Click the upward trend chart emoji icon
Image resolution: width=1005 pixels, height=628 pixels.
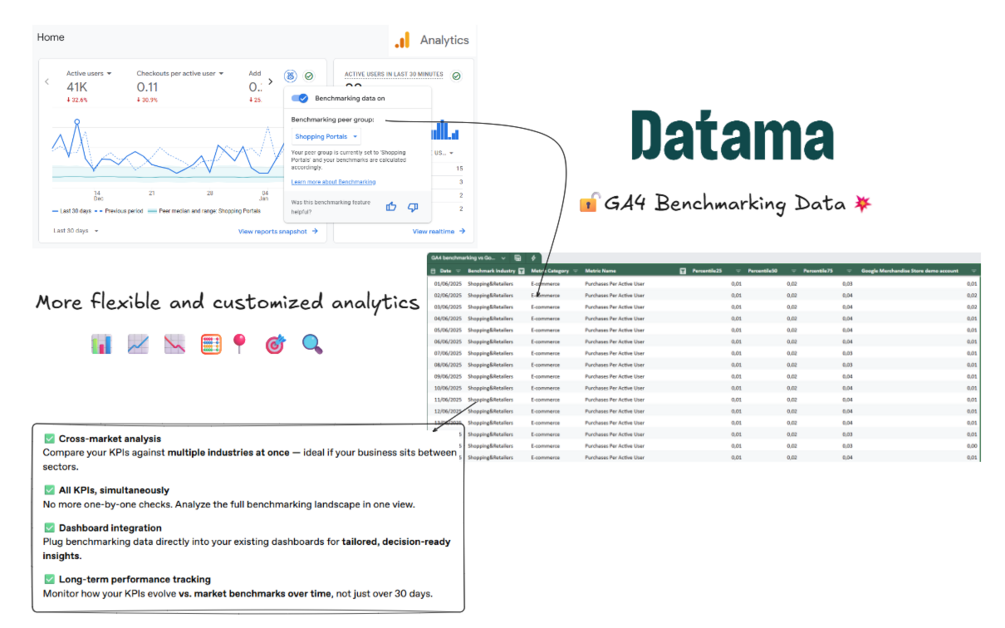[x=138, y=344]
